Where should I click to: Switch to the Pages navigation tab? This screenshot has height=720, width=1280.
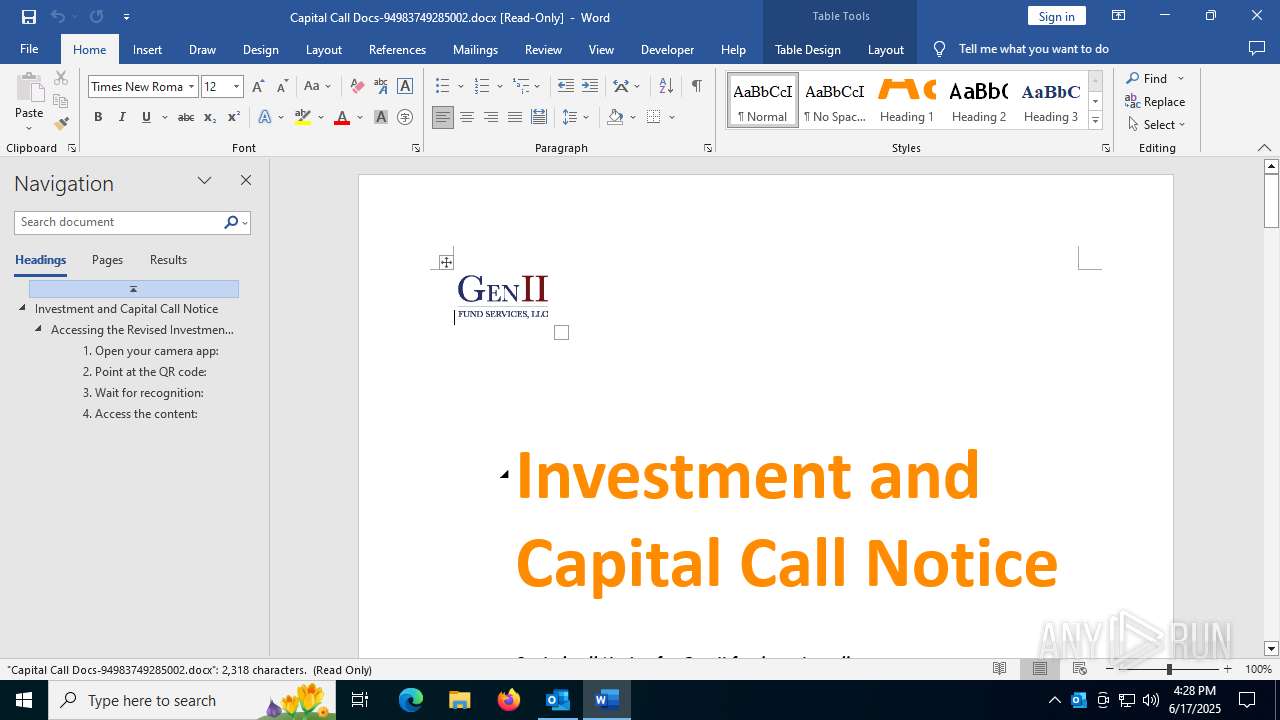coord(107,260)
